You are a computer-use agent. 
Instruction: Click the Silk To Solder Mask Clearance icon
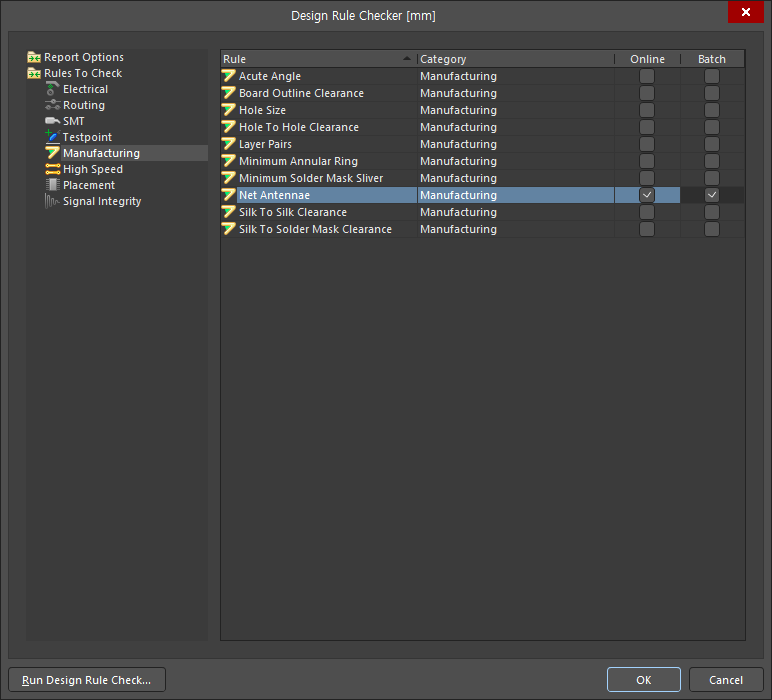point(228,229)
